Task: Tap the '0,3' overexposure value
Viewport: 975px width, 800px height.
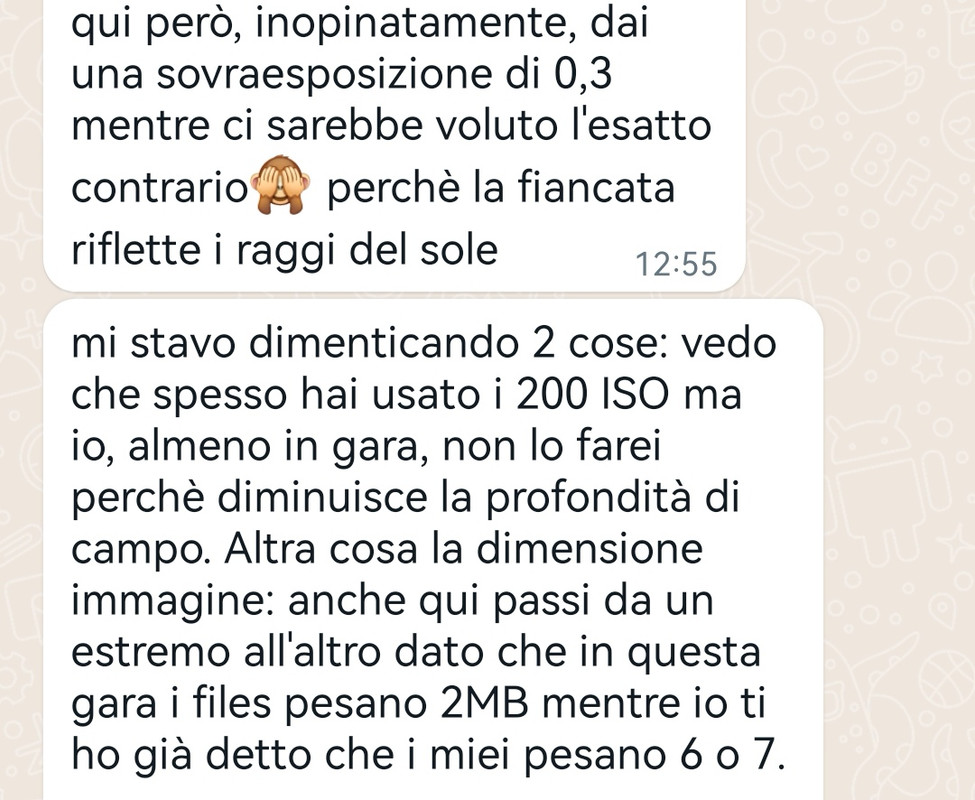Action: [583, 74]
